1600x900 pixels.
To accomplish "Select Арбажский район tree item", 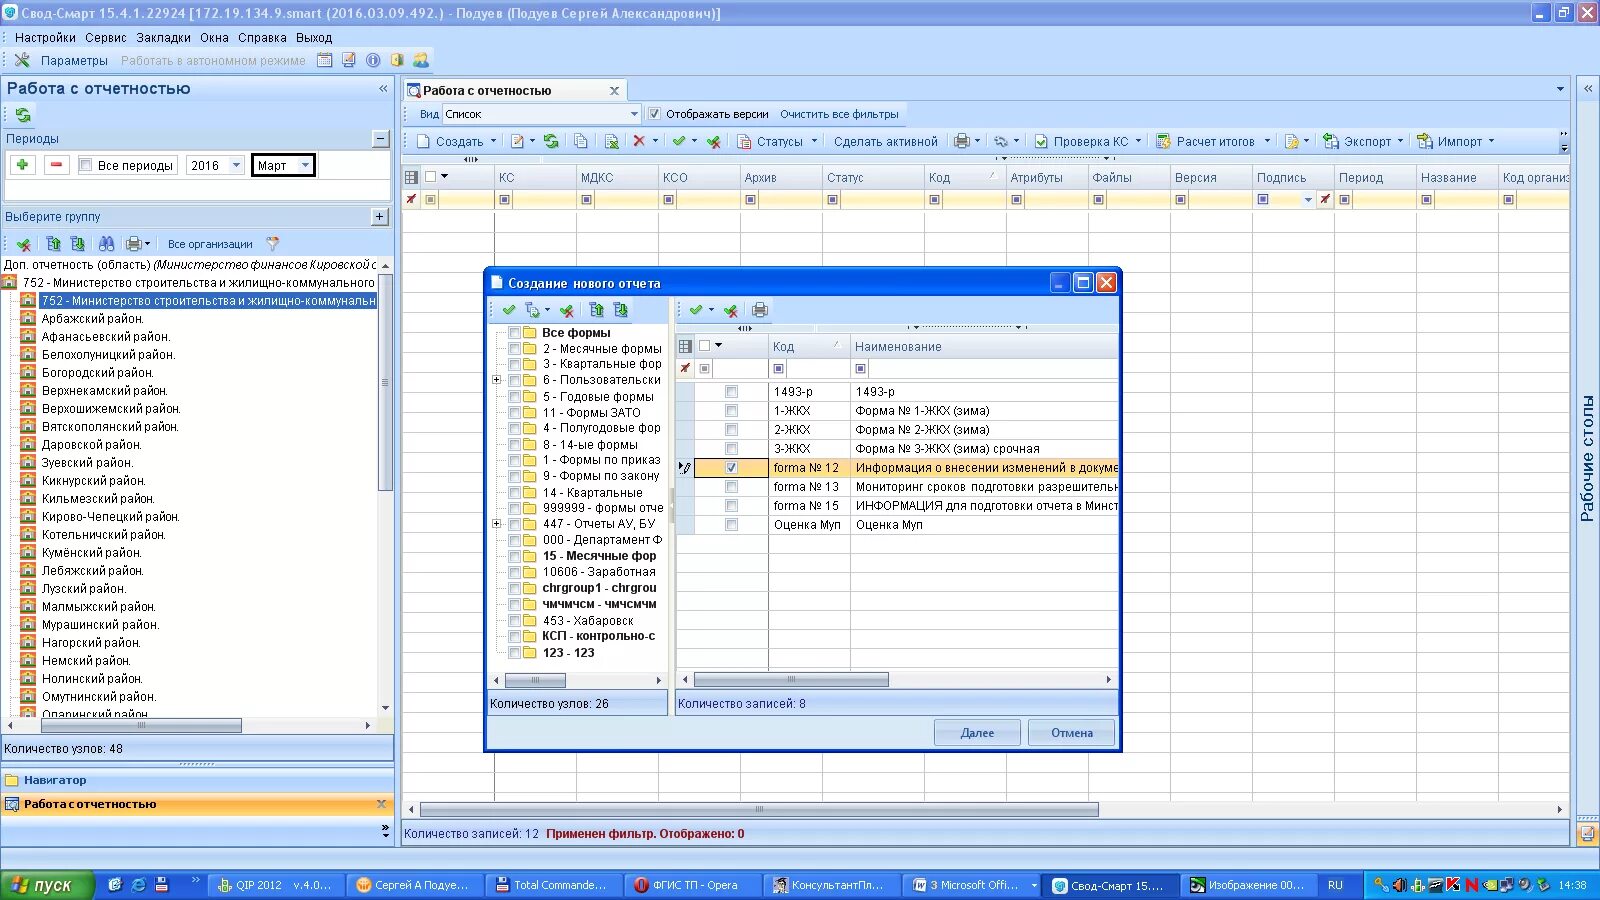I will [92, 319].
